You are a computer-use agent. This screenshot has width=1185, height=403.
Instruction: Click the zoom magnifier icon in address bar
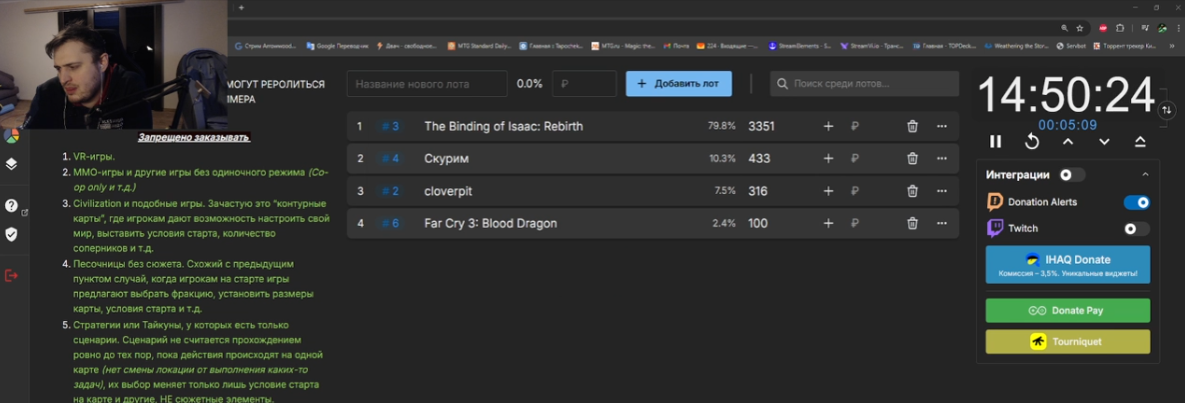point(1064,28)
